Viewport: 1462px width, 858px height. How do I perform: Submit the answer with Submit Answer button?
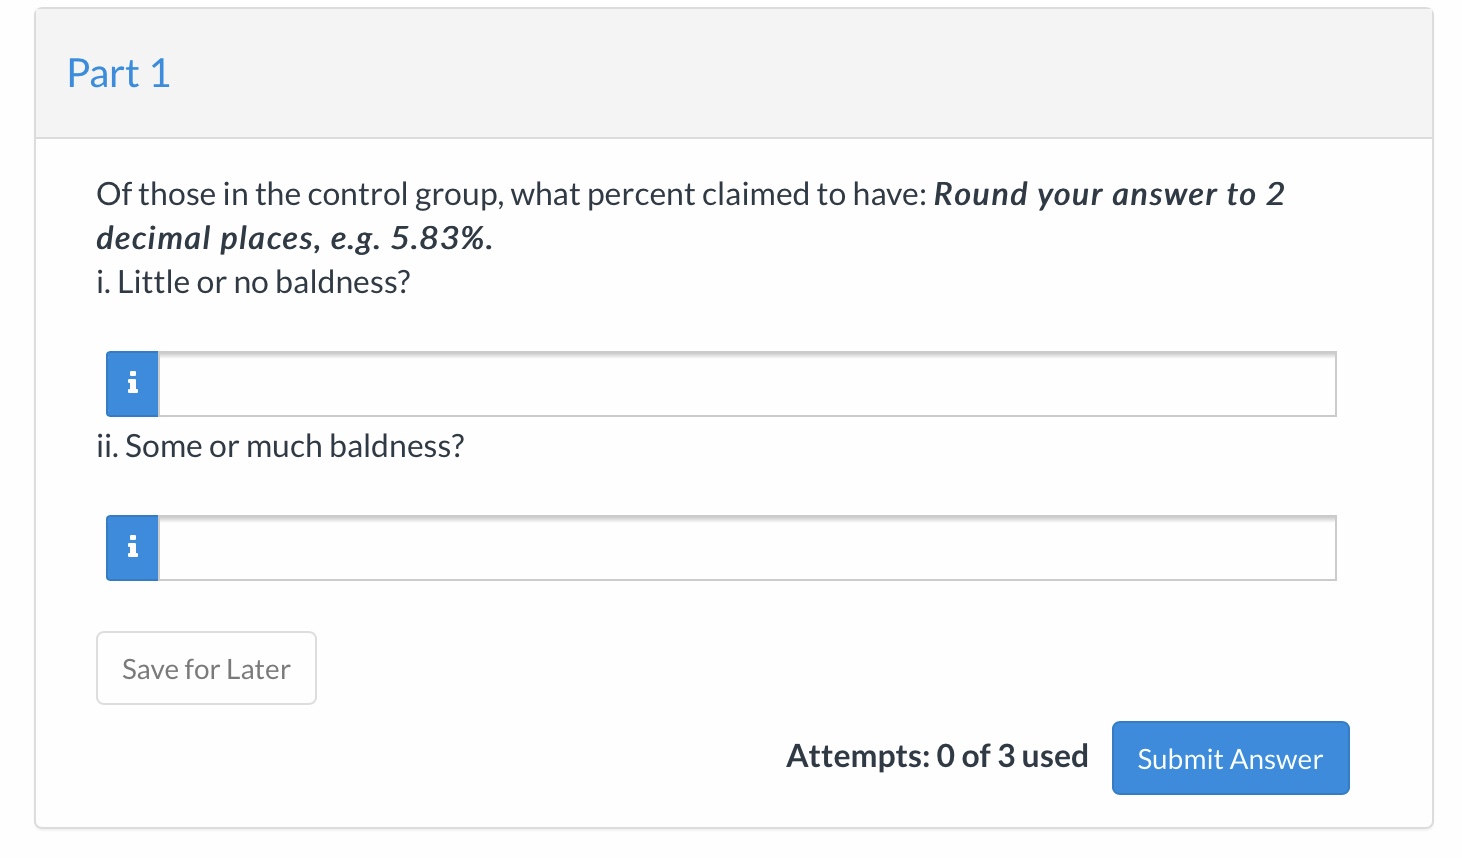(1230, 758)
